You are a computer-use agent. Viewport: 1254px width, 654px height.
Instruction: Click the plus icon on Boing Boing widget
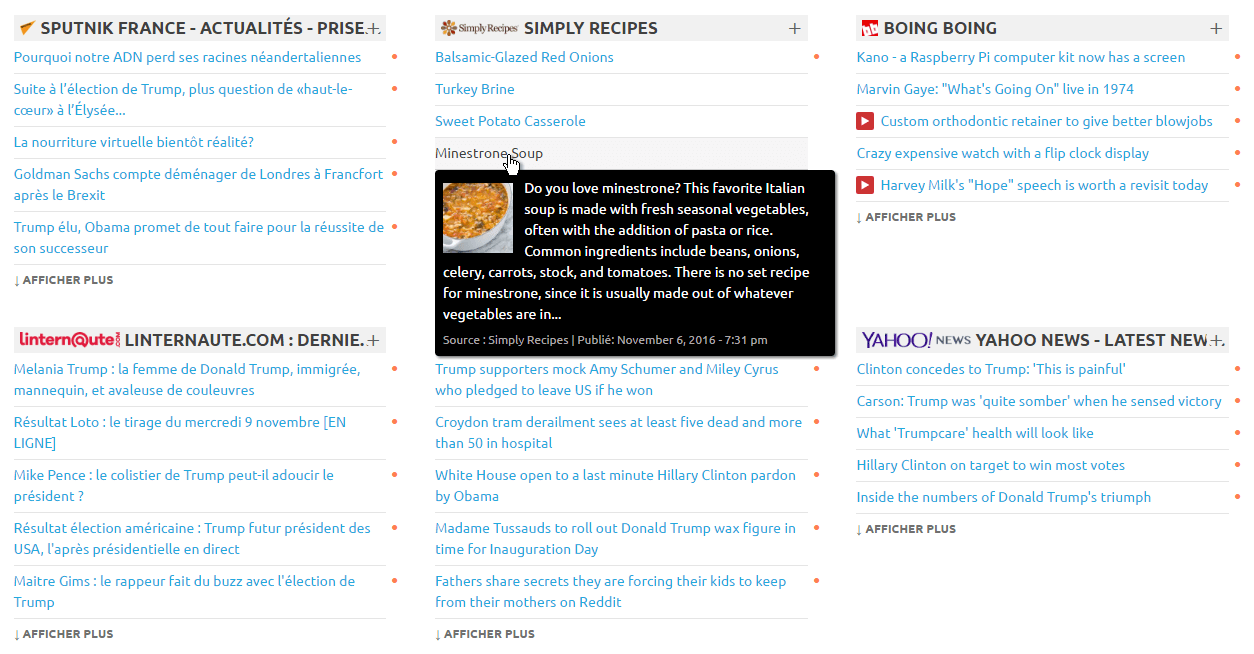(x=1216, y=28)
